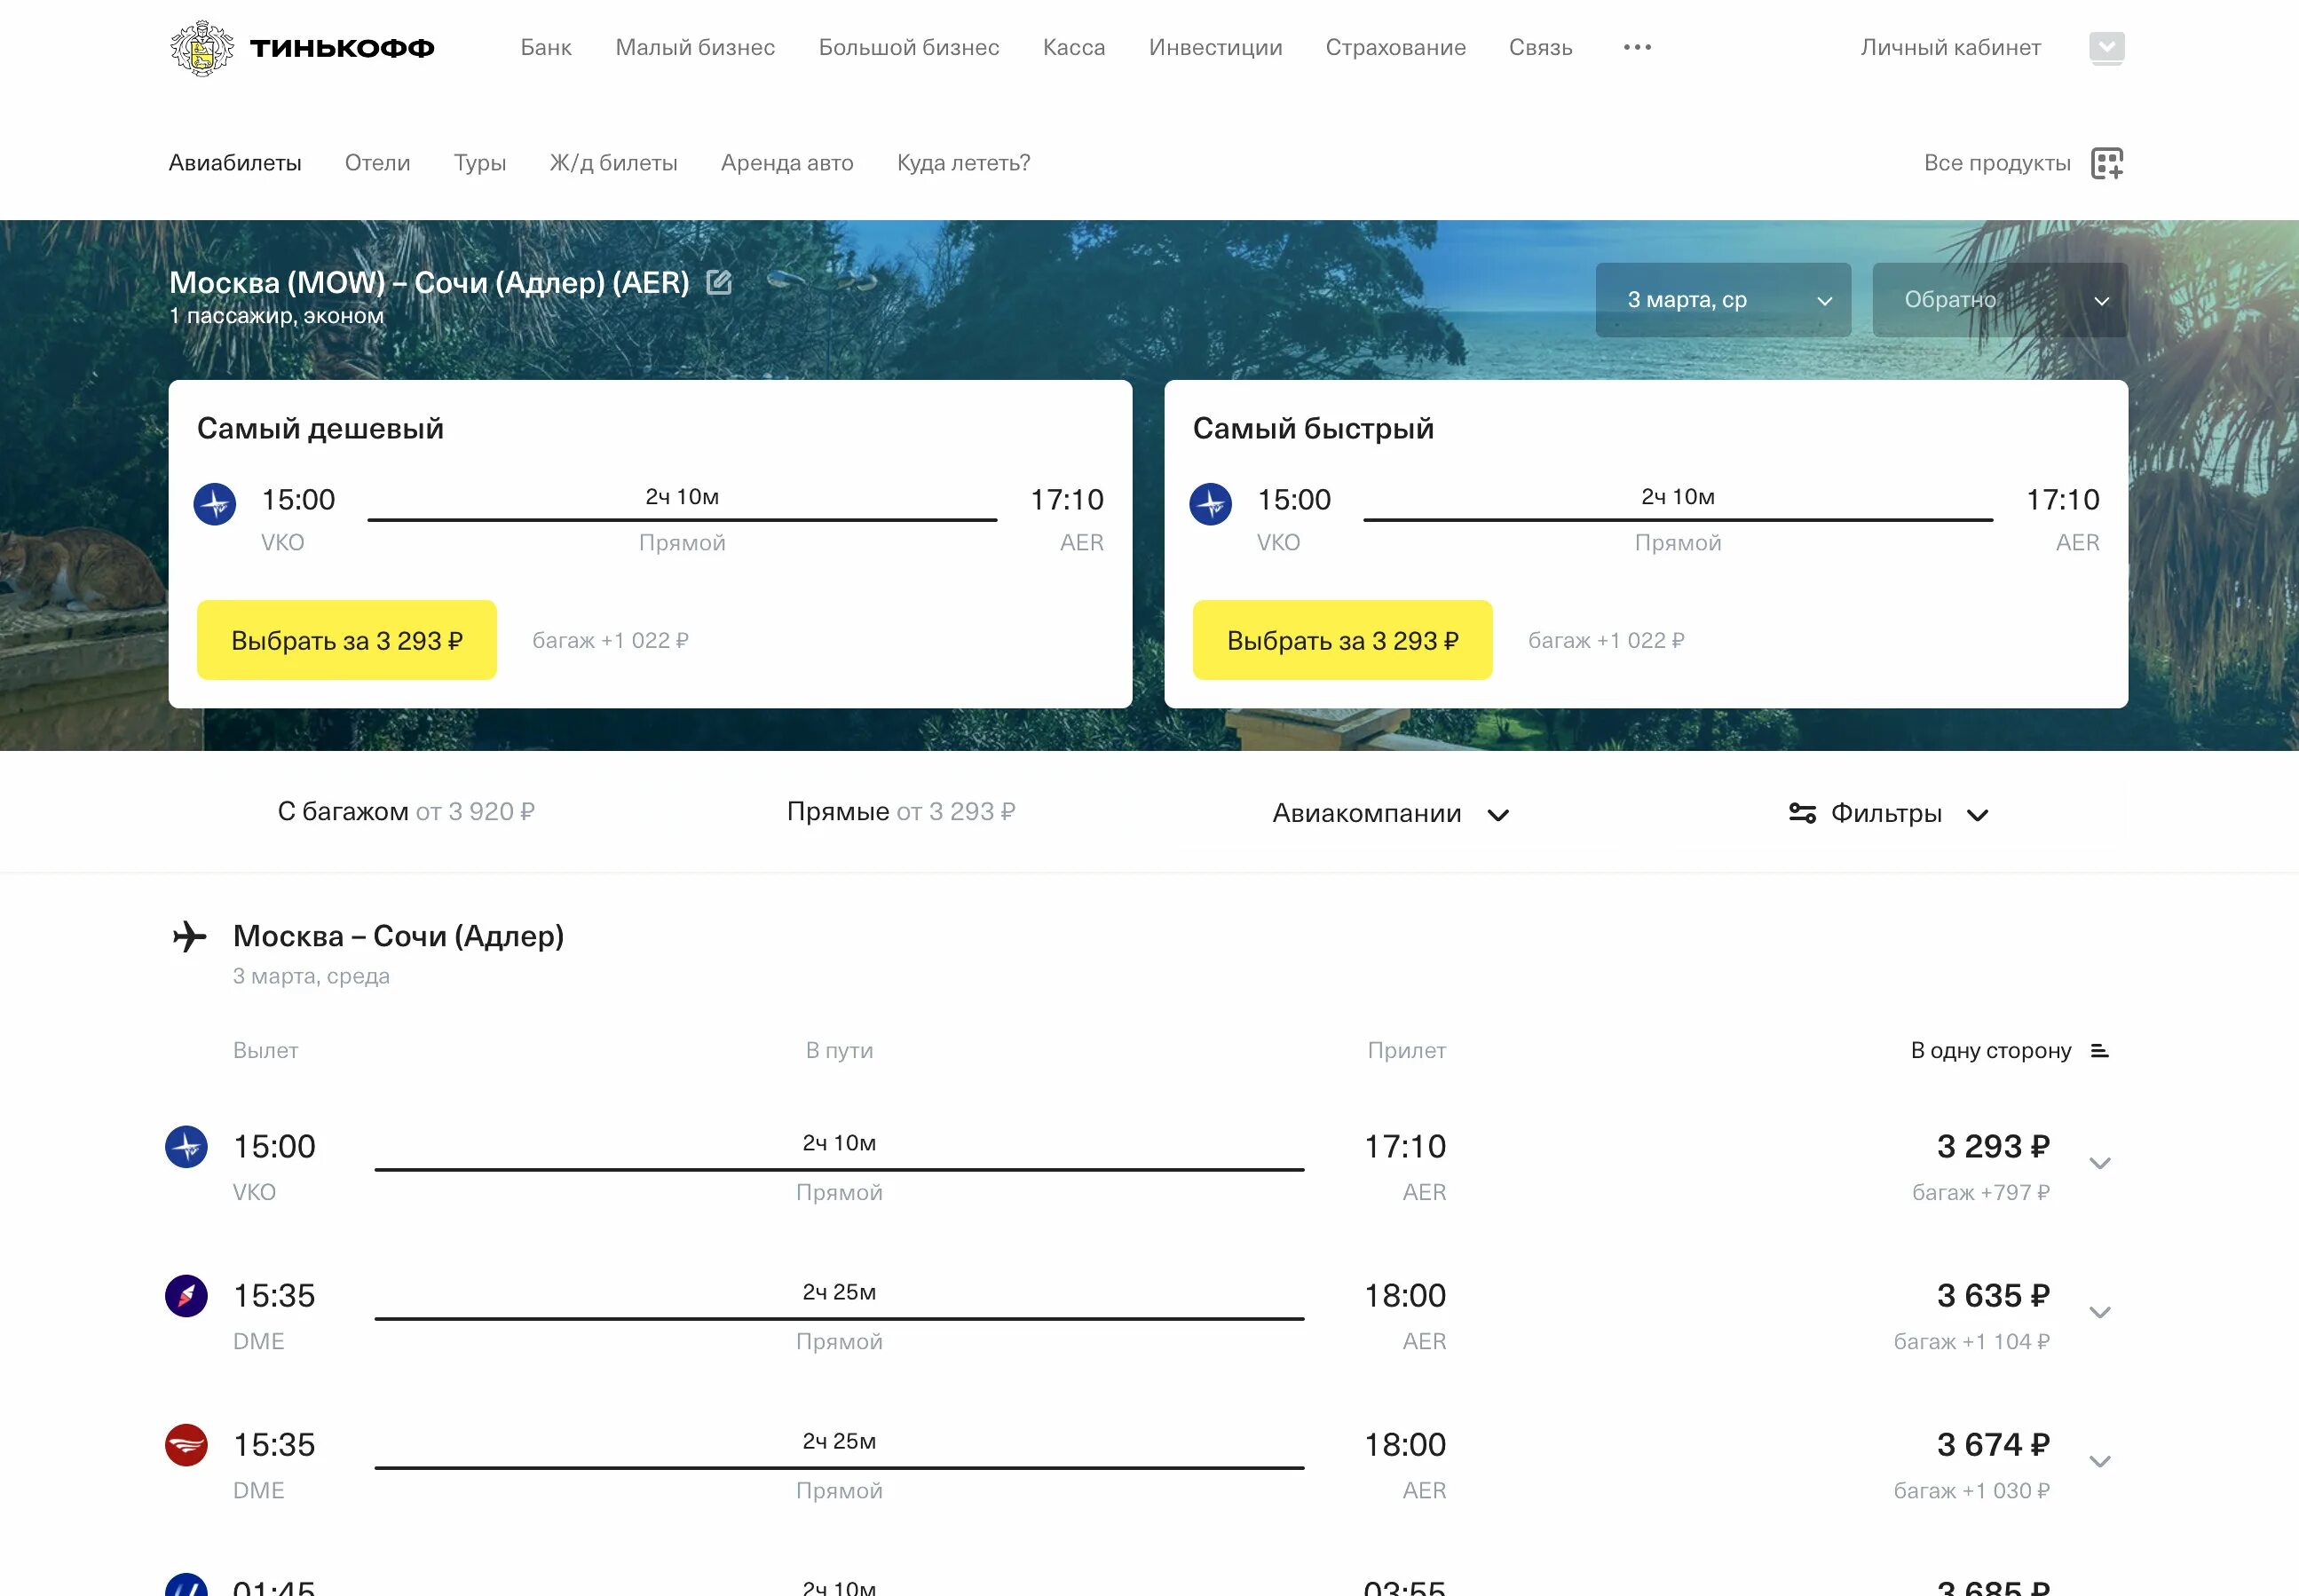This screenshot has height=1596, width=2299.
Task: Click the В одну сторону sort label
Action: click(x=1990, y=1051)
